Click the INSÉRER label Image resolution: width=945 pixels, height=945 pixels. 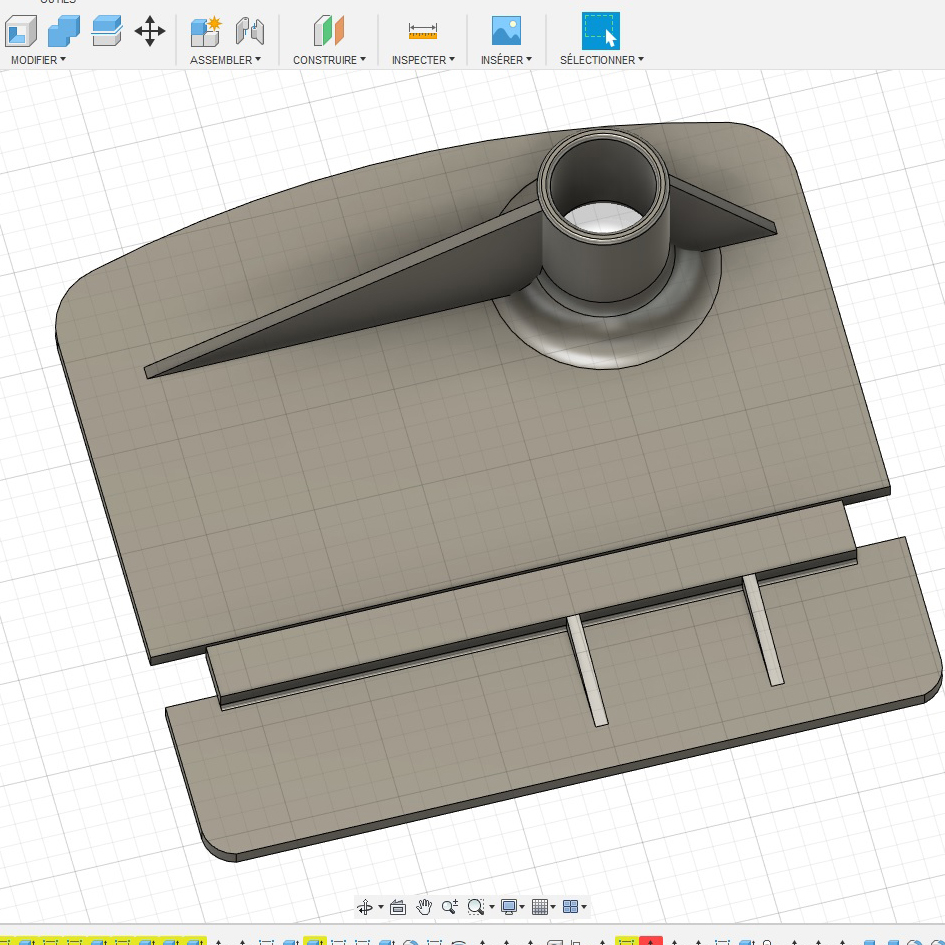pos(502,60)
